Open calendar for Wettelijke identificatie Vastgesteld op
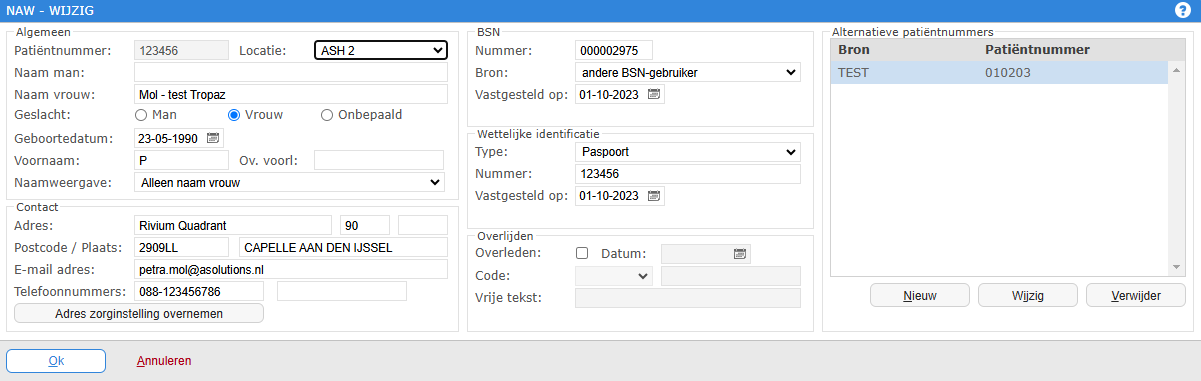The height and width of the screenshot is (381, 1201). [x=654, y=195]
